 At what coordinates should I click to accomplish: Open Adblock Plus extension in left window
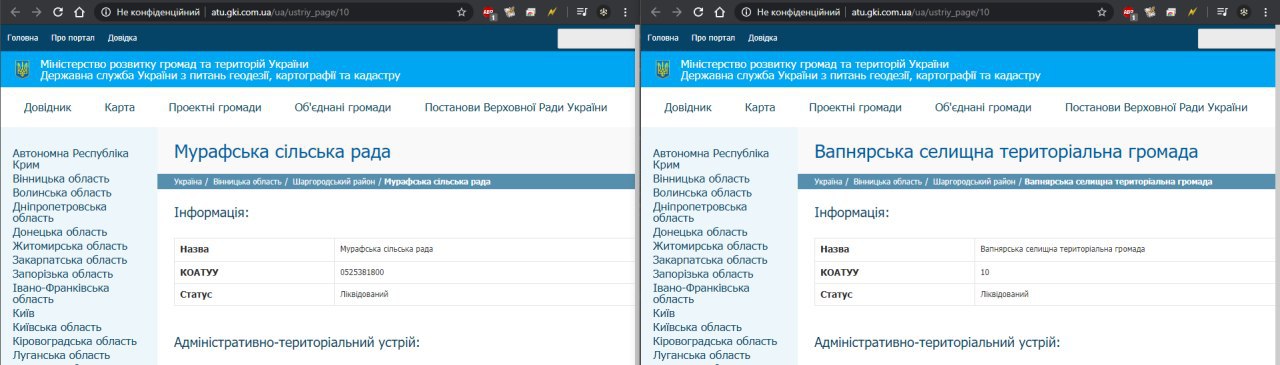[x=490, y=13]
